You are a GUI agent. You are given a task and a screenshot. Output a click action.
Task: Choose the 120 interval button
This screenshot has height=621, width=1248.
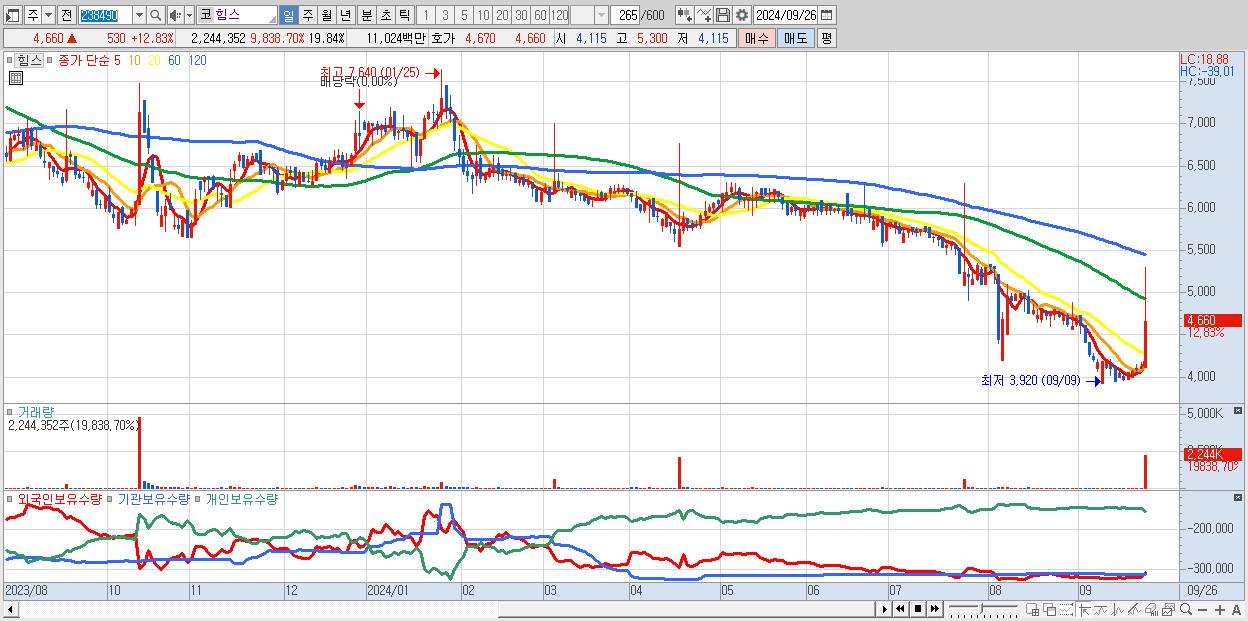pyautogui.click(x=559, y=16)
